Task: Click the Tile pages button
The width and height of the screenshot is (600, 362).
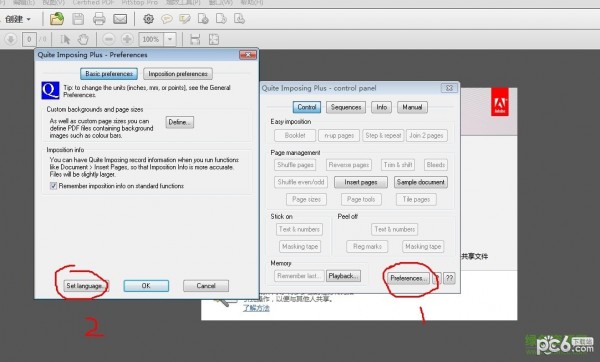Action: [416, 199]
